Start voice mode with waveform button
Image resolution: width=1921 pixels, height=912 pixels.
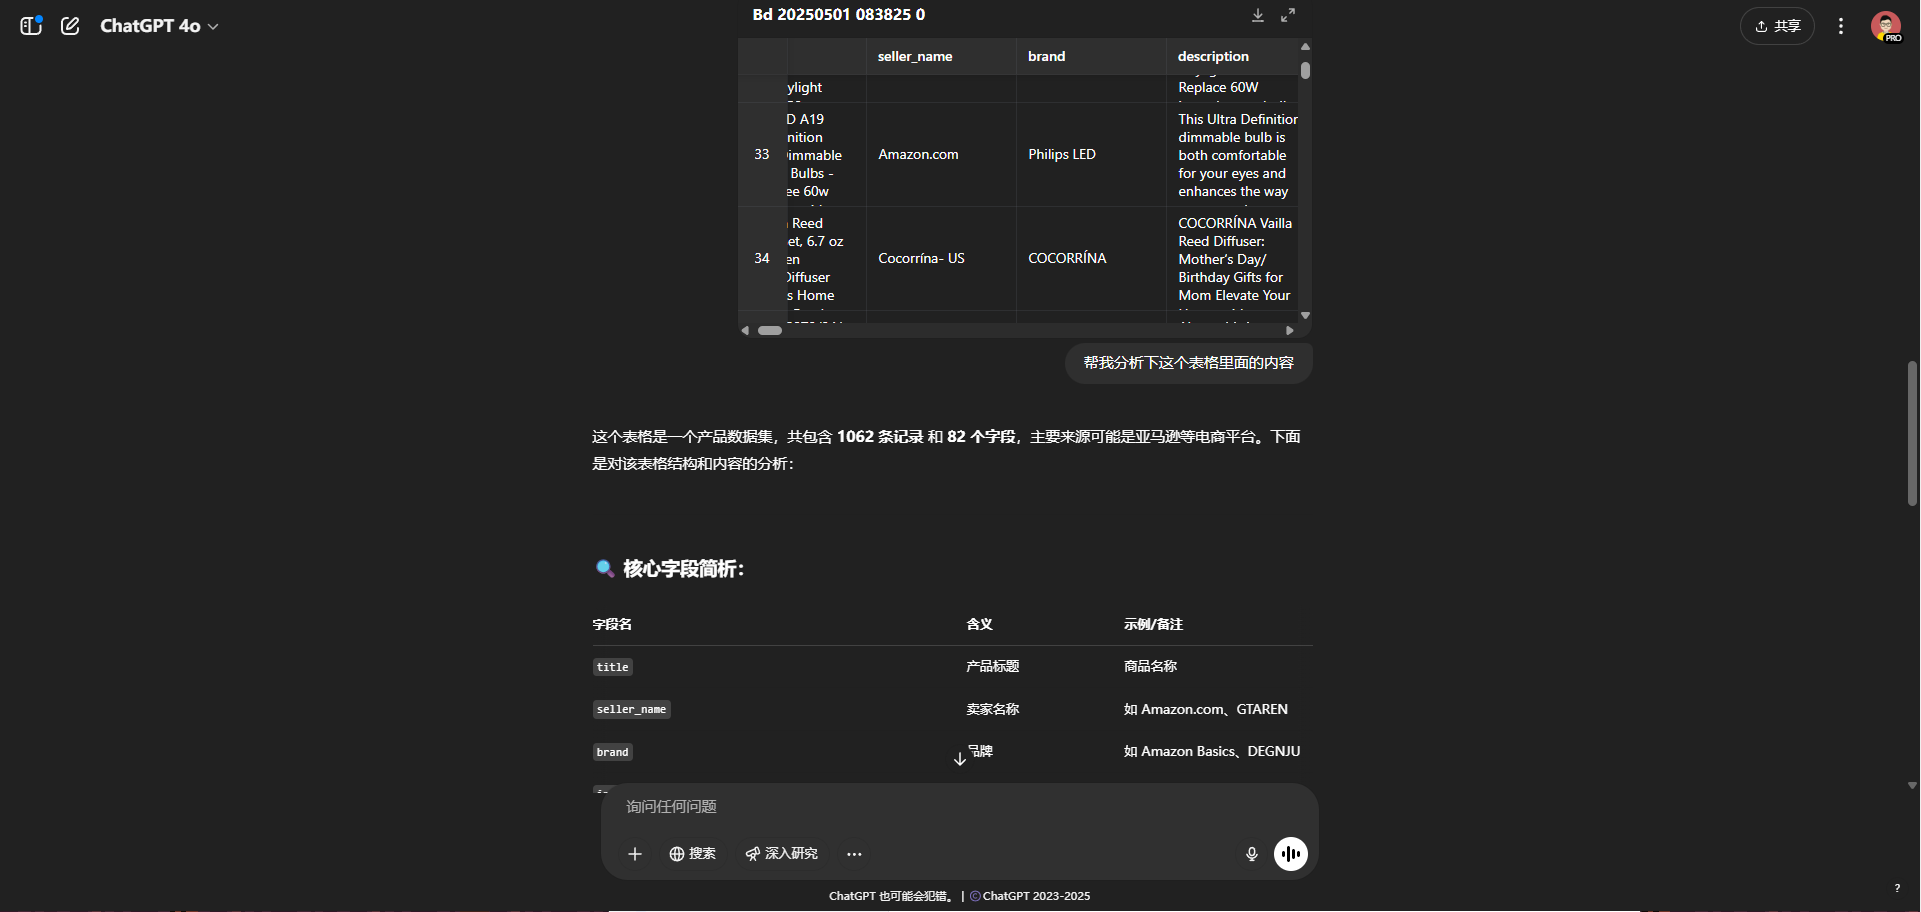pyautogui.click(x=1290, y=854)
